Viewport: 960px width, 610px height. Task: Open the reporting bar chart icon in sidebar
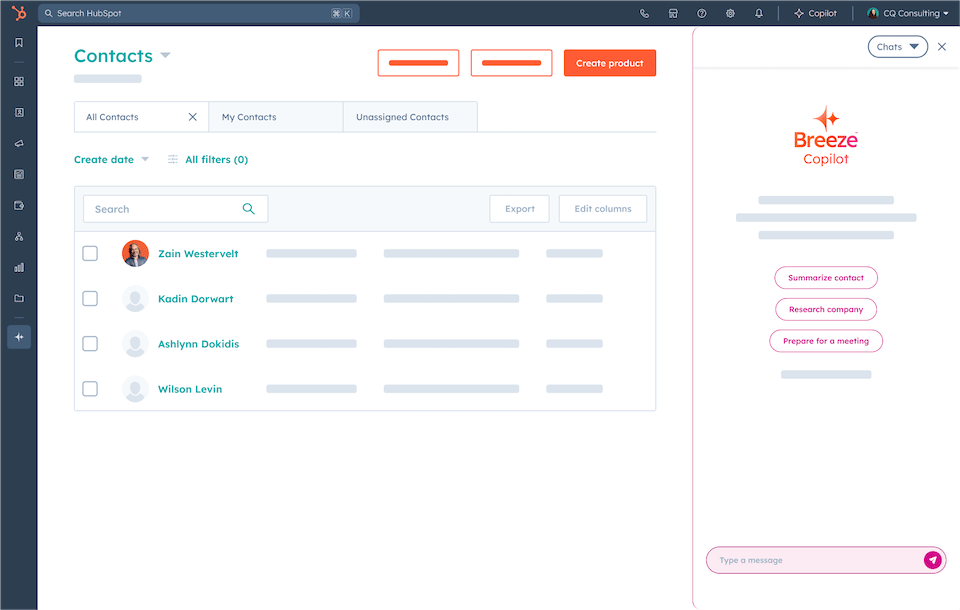pos(19,268)
